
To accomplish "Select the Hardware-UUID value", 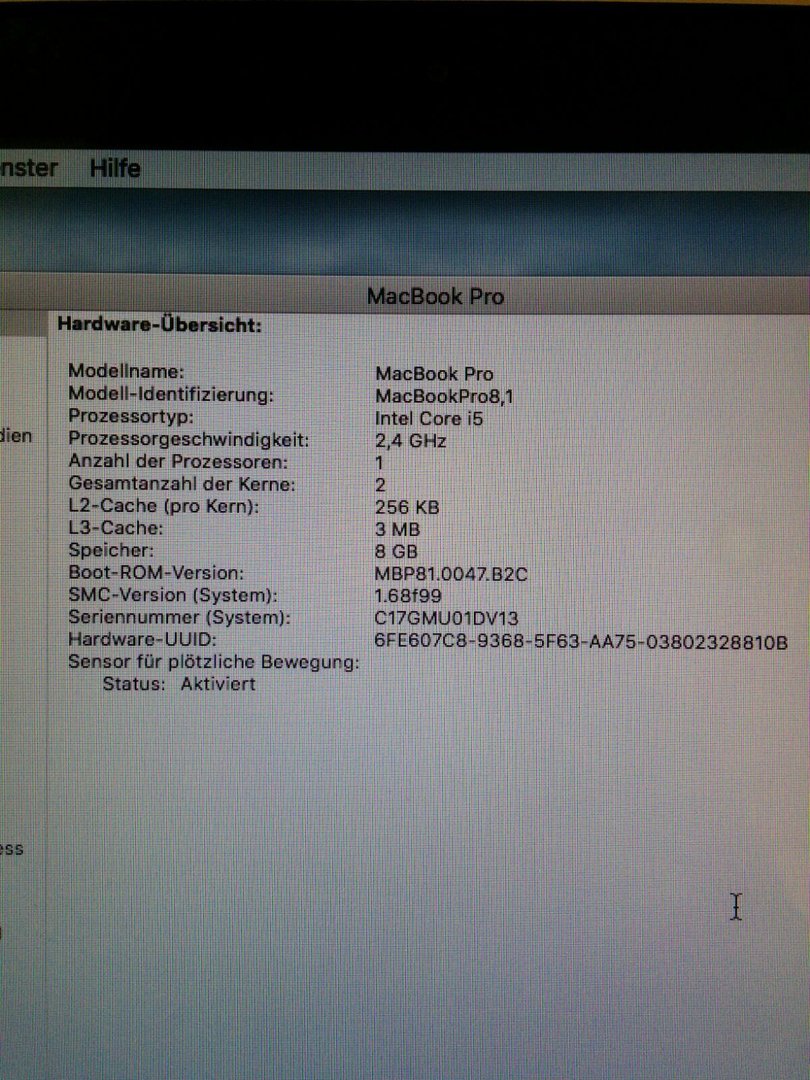I will click(x=581, y=641).
